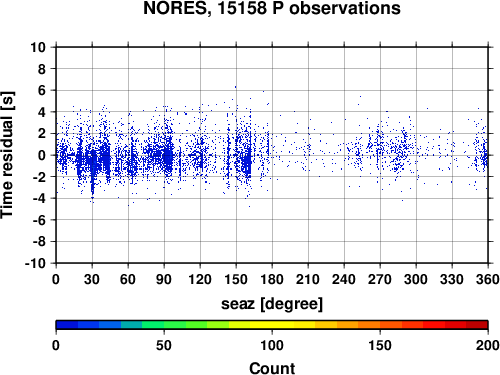The width and height of the screenshot is (500, 375).
Task: Select the orange colorbar segment near 150
Action: [x=380, y=325]
